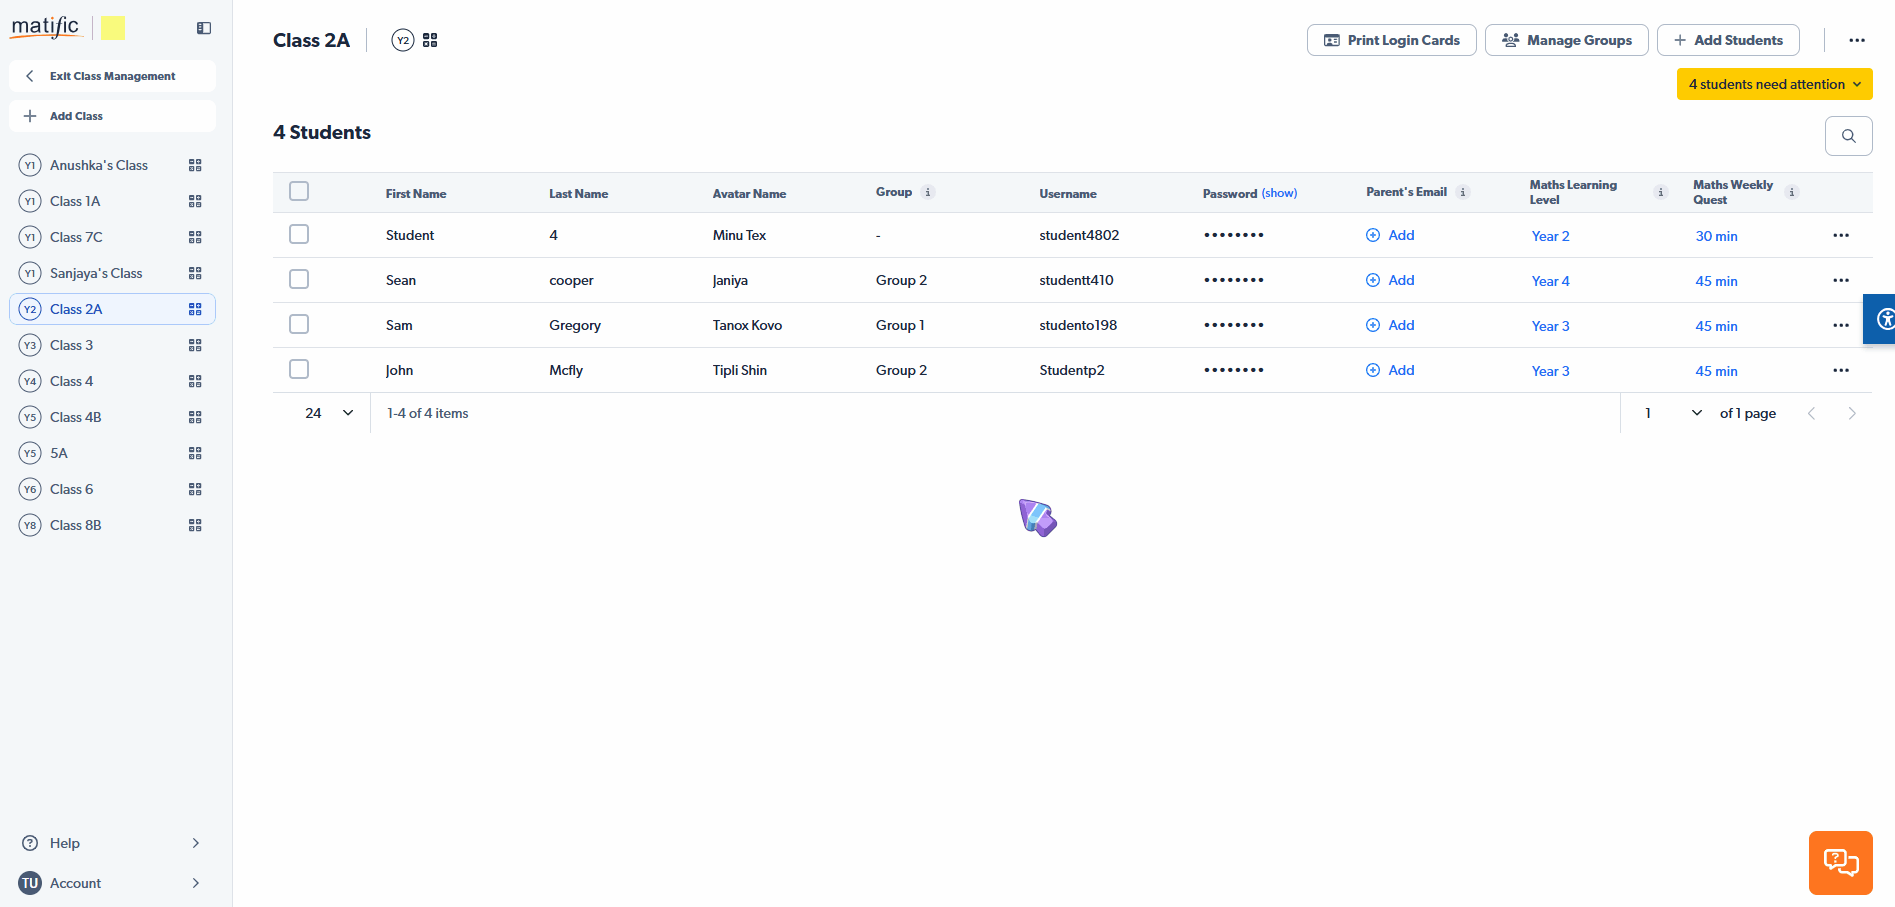Click the search students magnifier icon
Image resolution: width=1895 pixels, height=907 pixels.
coord(1848,136)
